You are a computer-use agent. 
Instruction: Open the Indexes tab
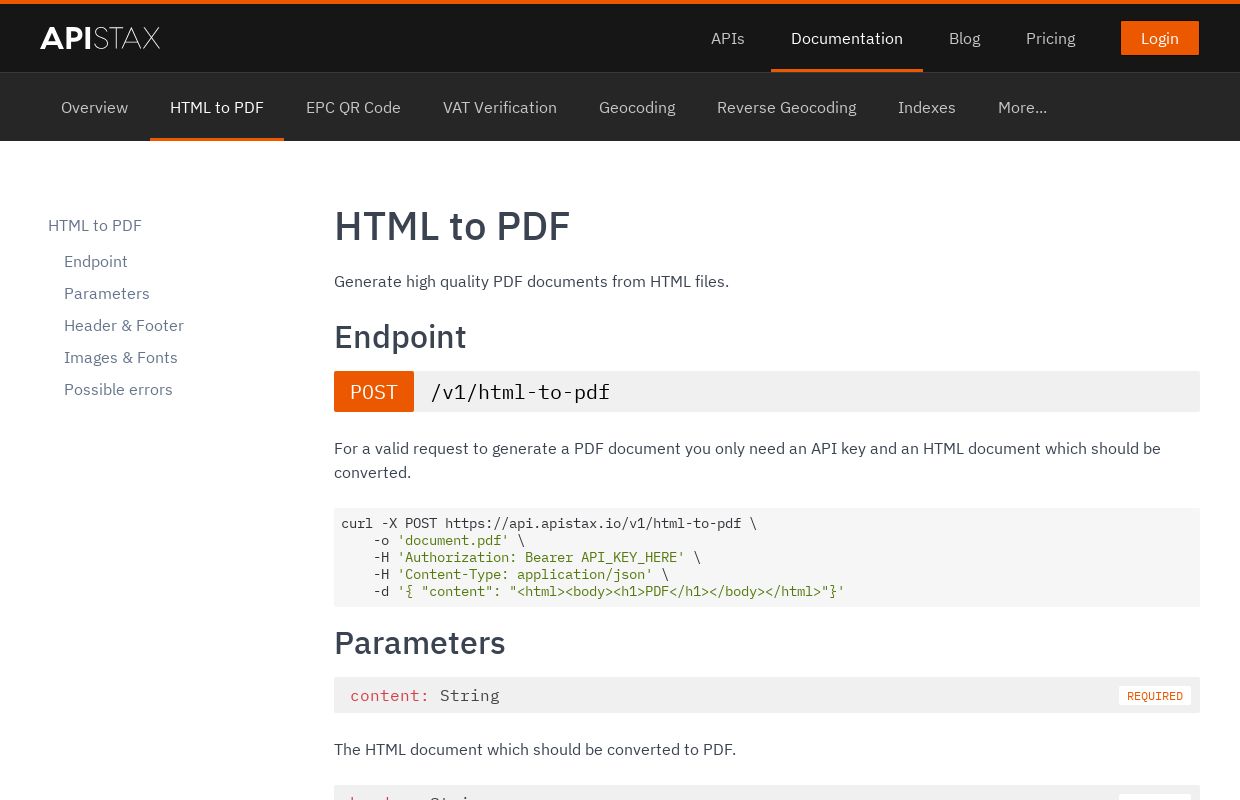tap(926, 107)
